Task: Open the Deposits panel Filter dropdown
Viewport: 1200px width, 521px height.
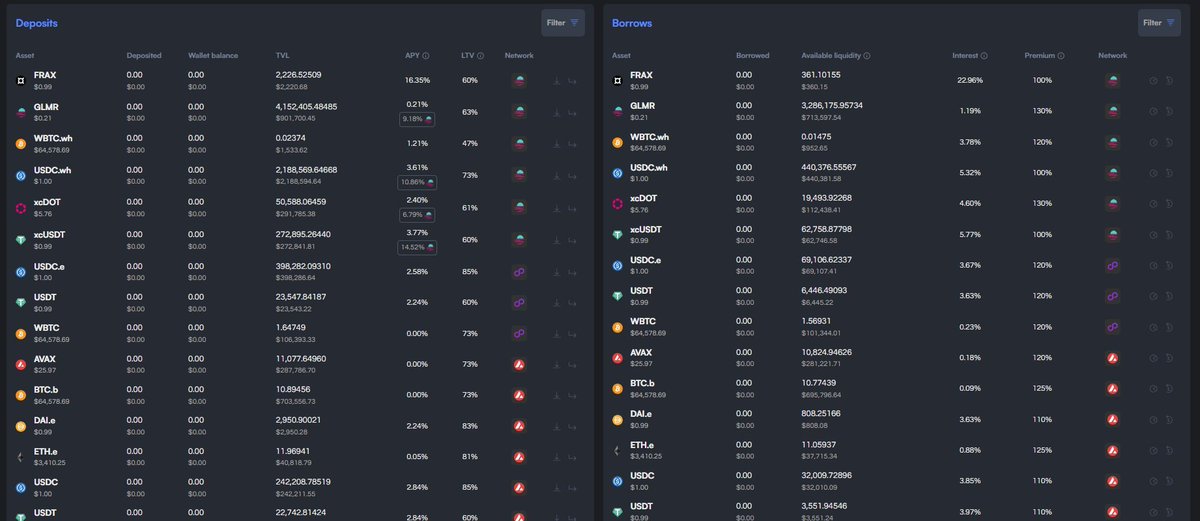Action: [561, 22]
